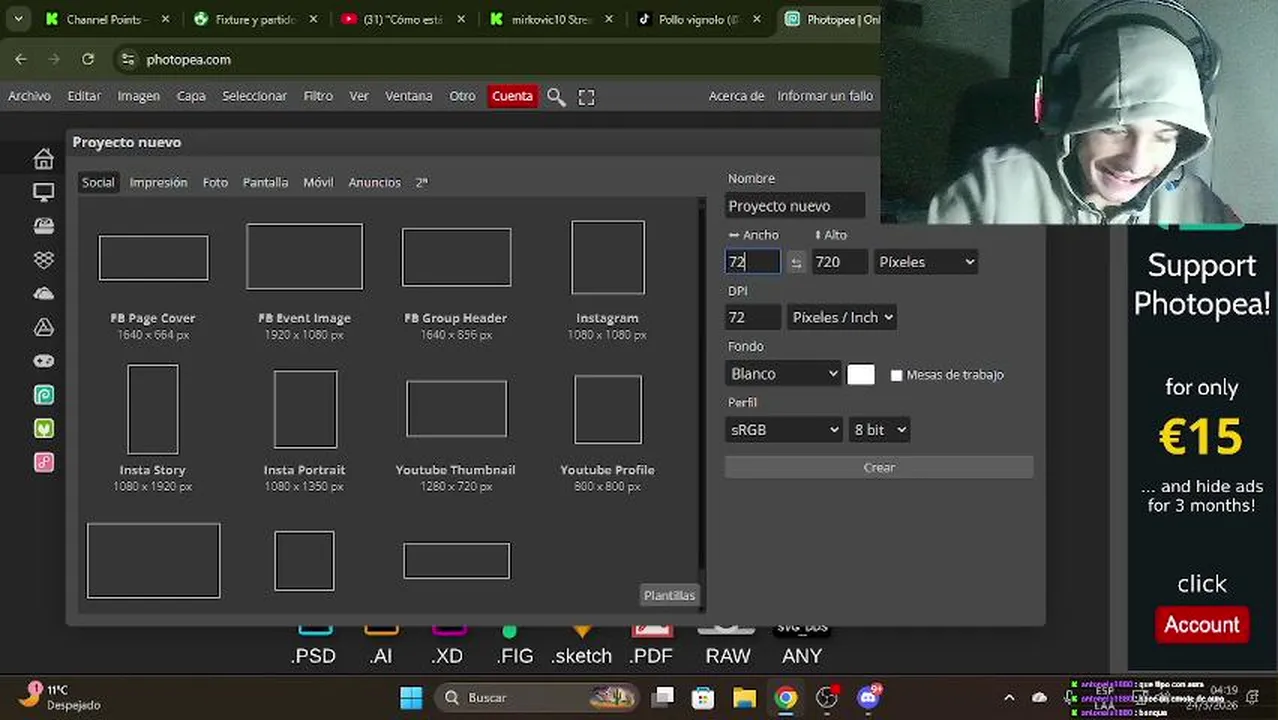Switch to Pantalla template tab

265,182
